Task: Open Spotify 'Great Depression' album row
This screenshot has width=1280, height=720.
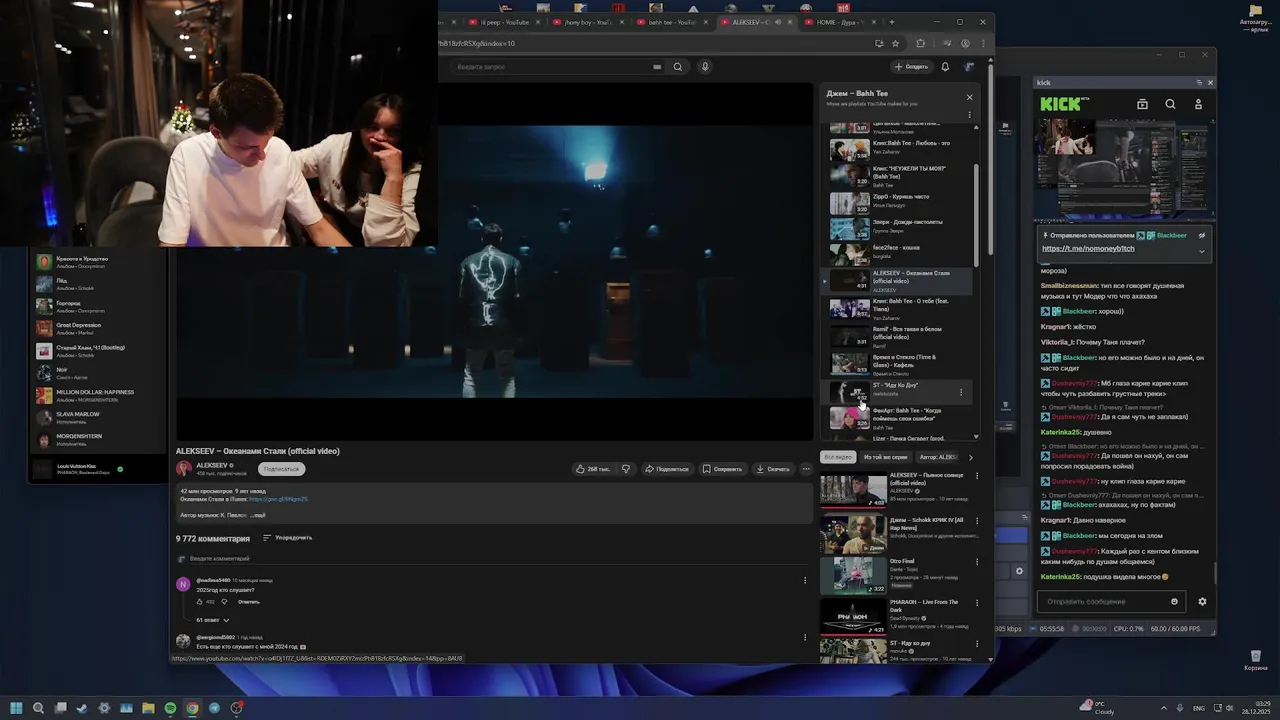Action: [x=99, y=327]
